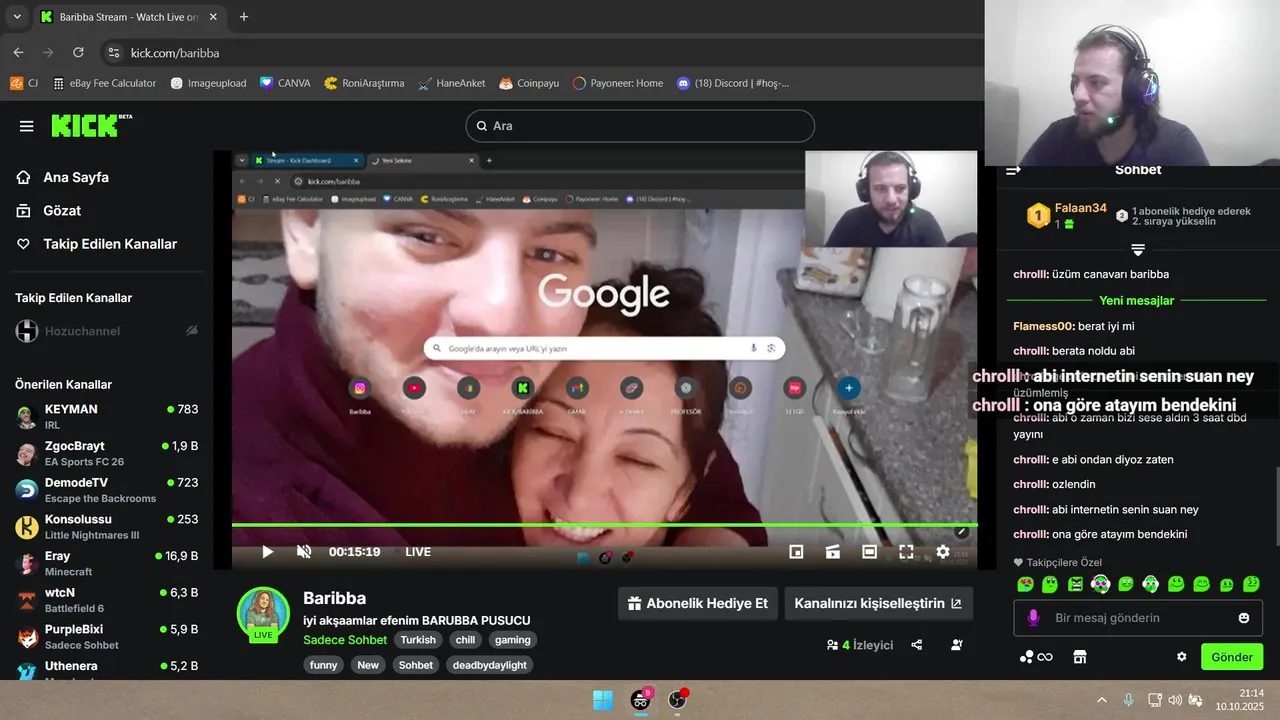Focus the Bir mesaj gönderin chat field
This screenshot has height=720, width=1280.
[x=1137, y=618]
